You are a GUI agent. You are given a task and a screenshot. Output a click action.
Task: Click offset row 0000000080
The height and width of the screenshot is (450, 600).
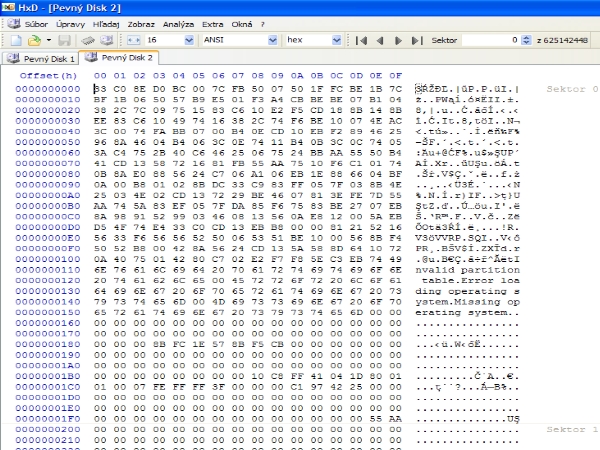[48, 174]
